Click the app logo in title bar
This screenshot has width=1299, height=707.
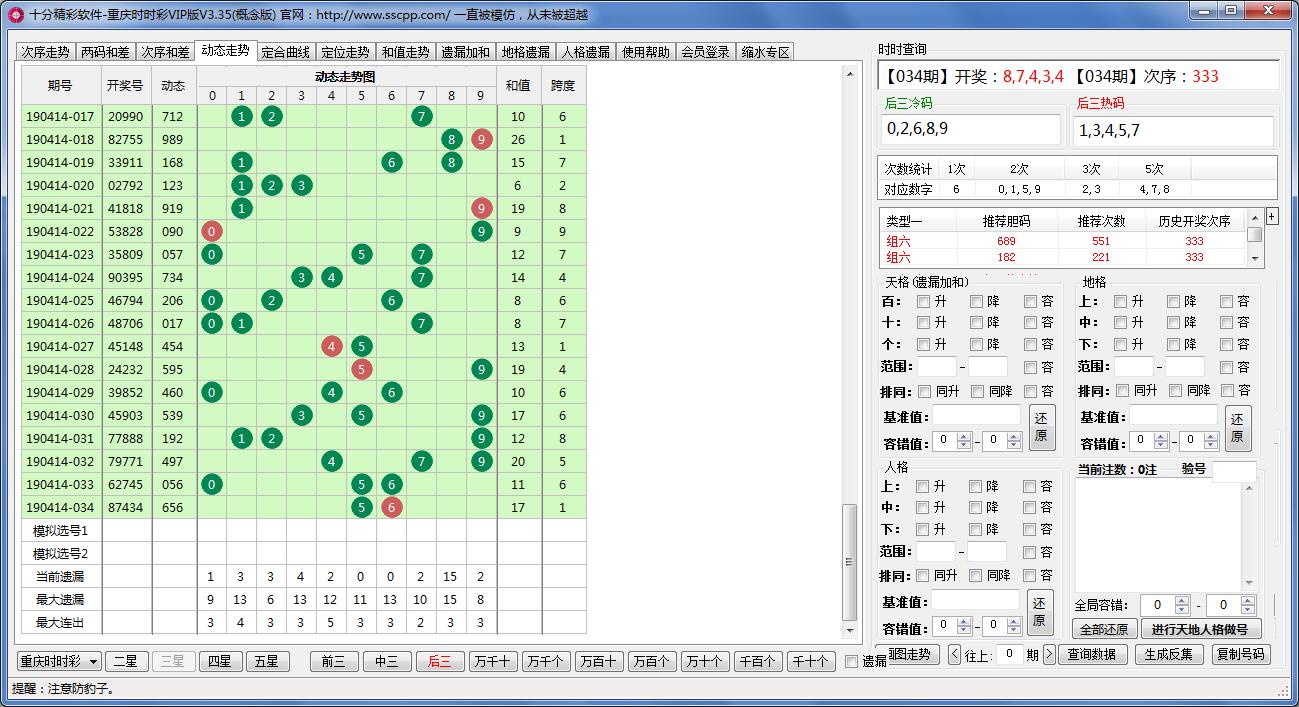(15, 14)
